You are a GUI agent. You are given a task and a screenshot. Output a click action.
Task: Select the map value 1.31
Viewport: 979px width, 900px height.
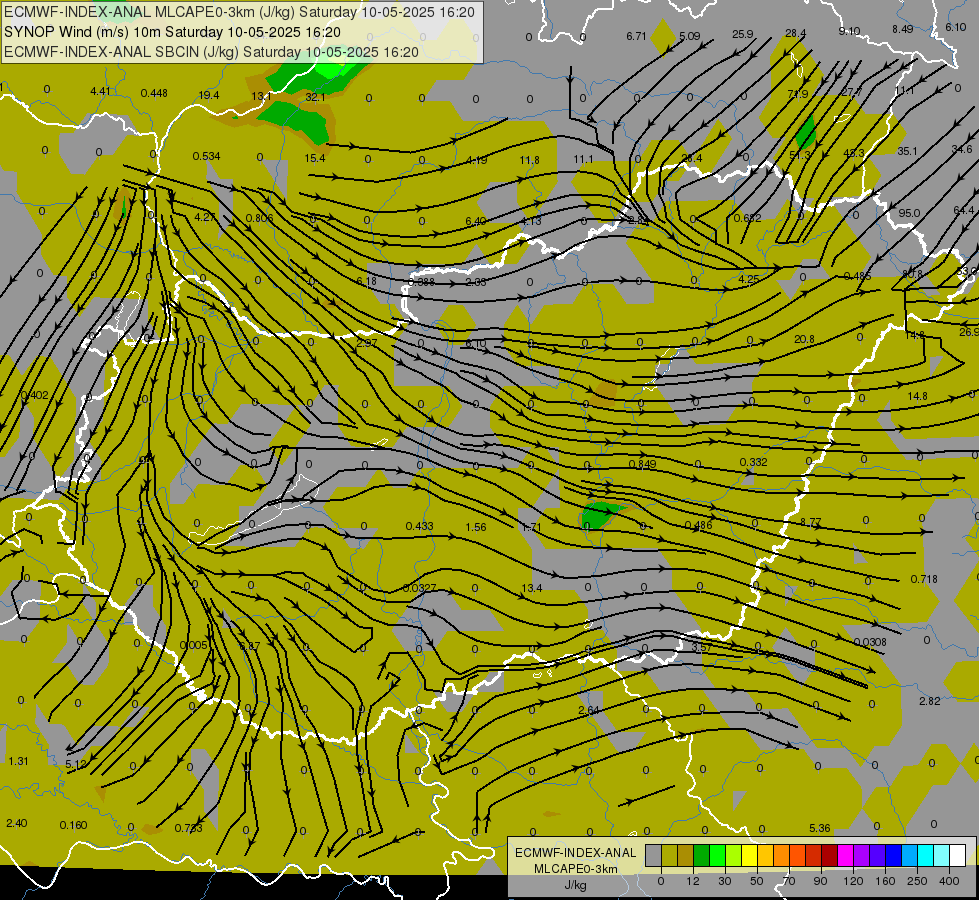[18, 761]
